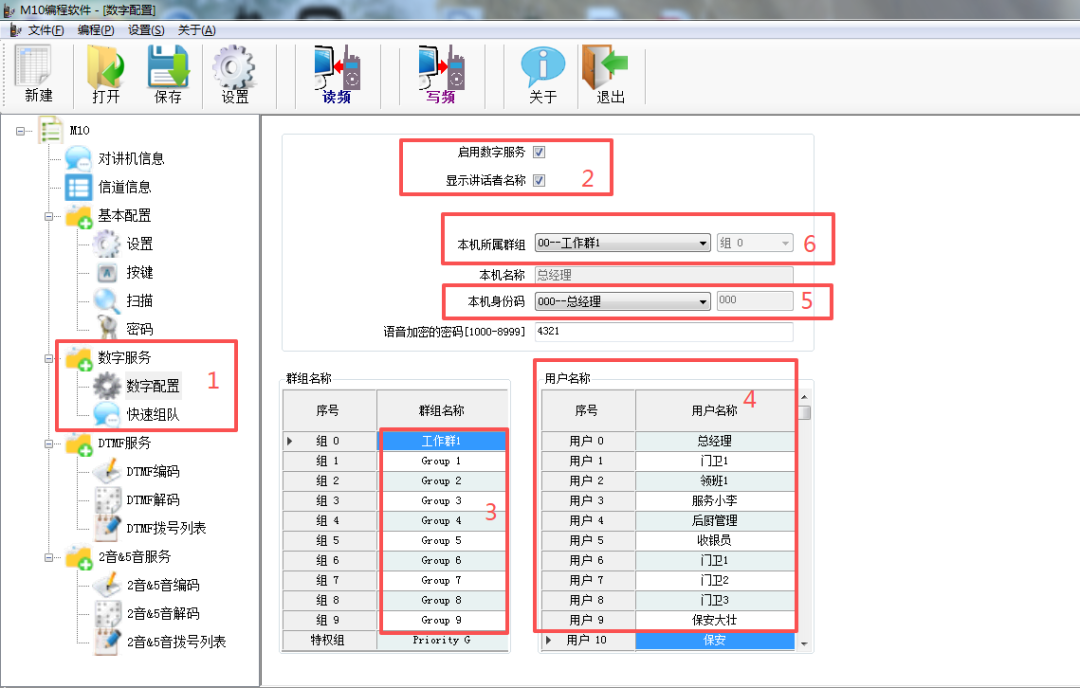
Task: Select the Group 5 name cell
Action: point(442,541)
